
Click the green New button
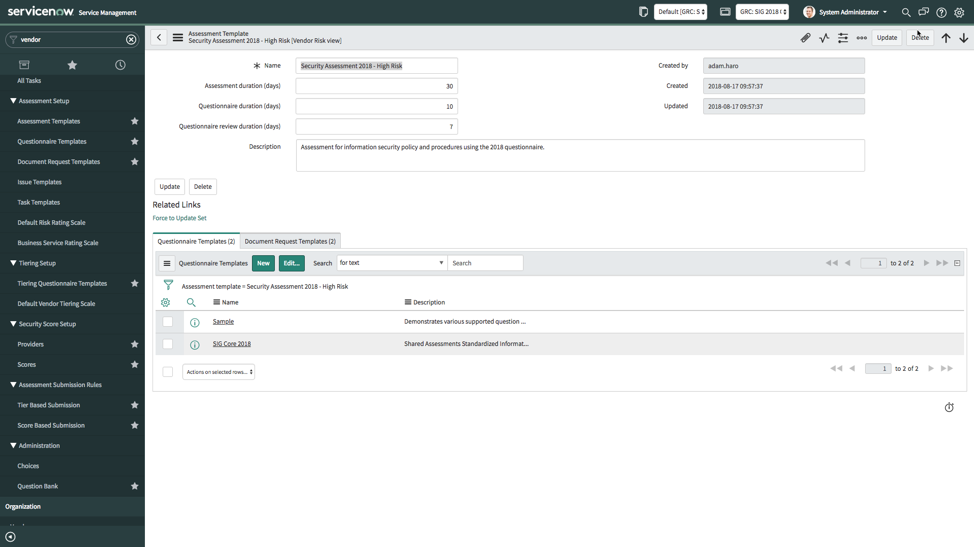click(x=263, y=263)
